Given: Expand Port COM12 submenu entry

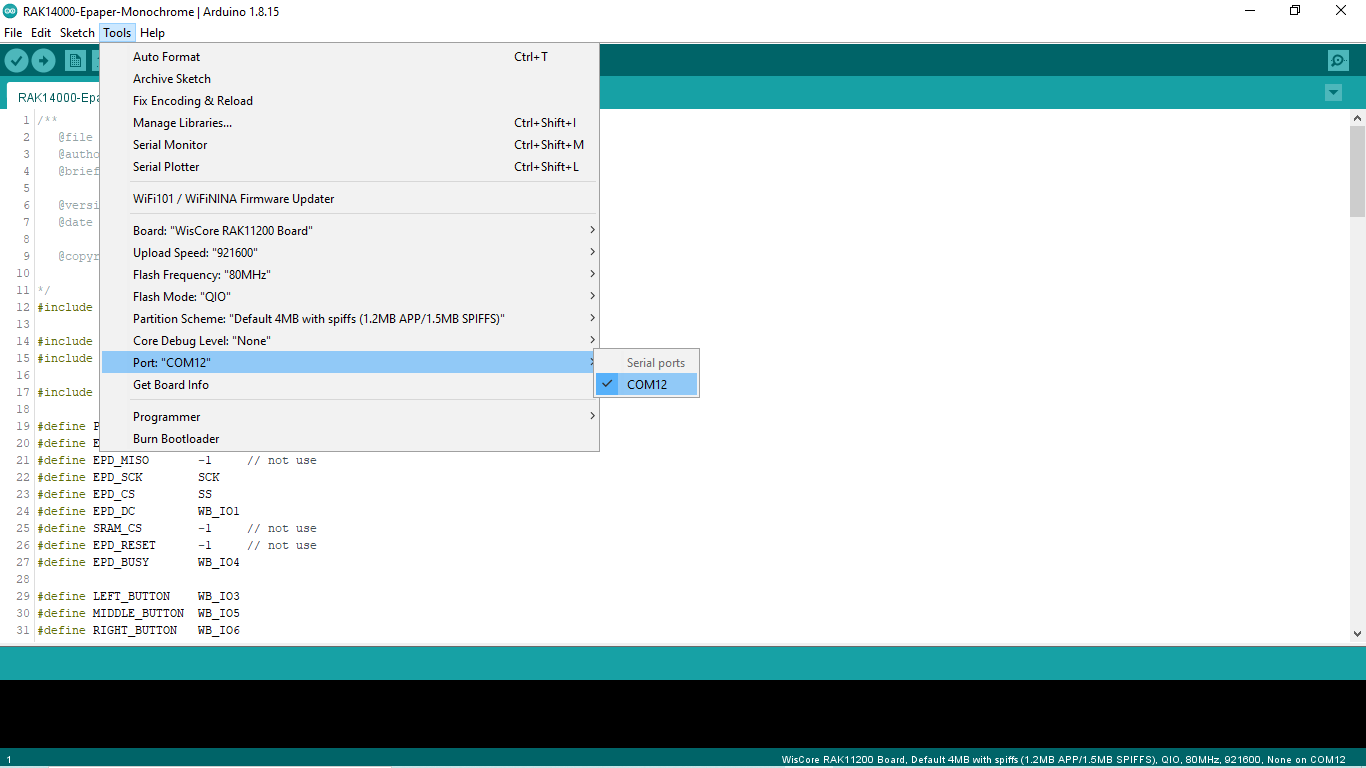Looking at the screenshot, I should pos(350,363).
